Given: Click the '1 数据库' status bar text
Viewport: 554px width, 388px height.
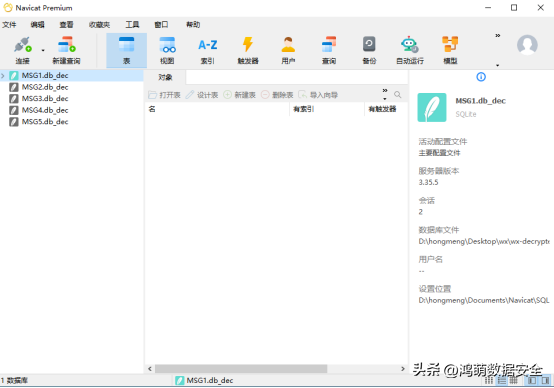Looking at the screenshot, I should [x=14, y=381].
